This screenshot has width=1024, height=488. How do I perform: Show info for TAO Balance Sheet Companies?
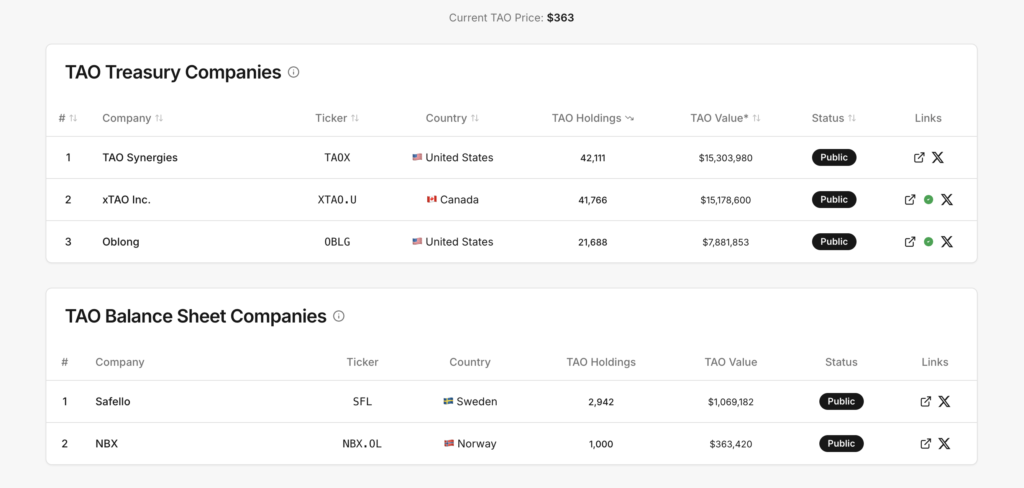click(x=339, y=316)
